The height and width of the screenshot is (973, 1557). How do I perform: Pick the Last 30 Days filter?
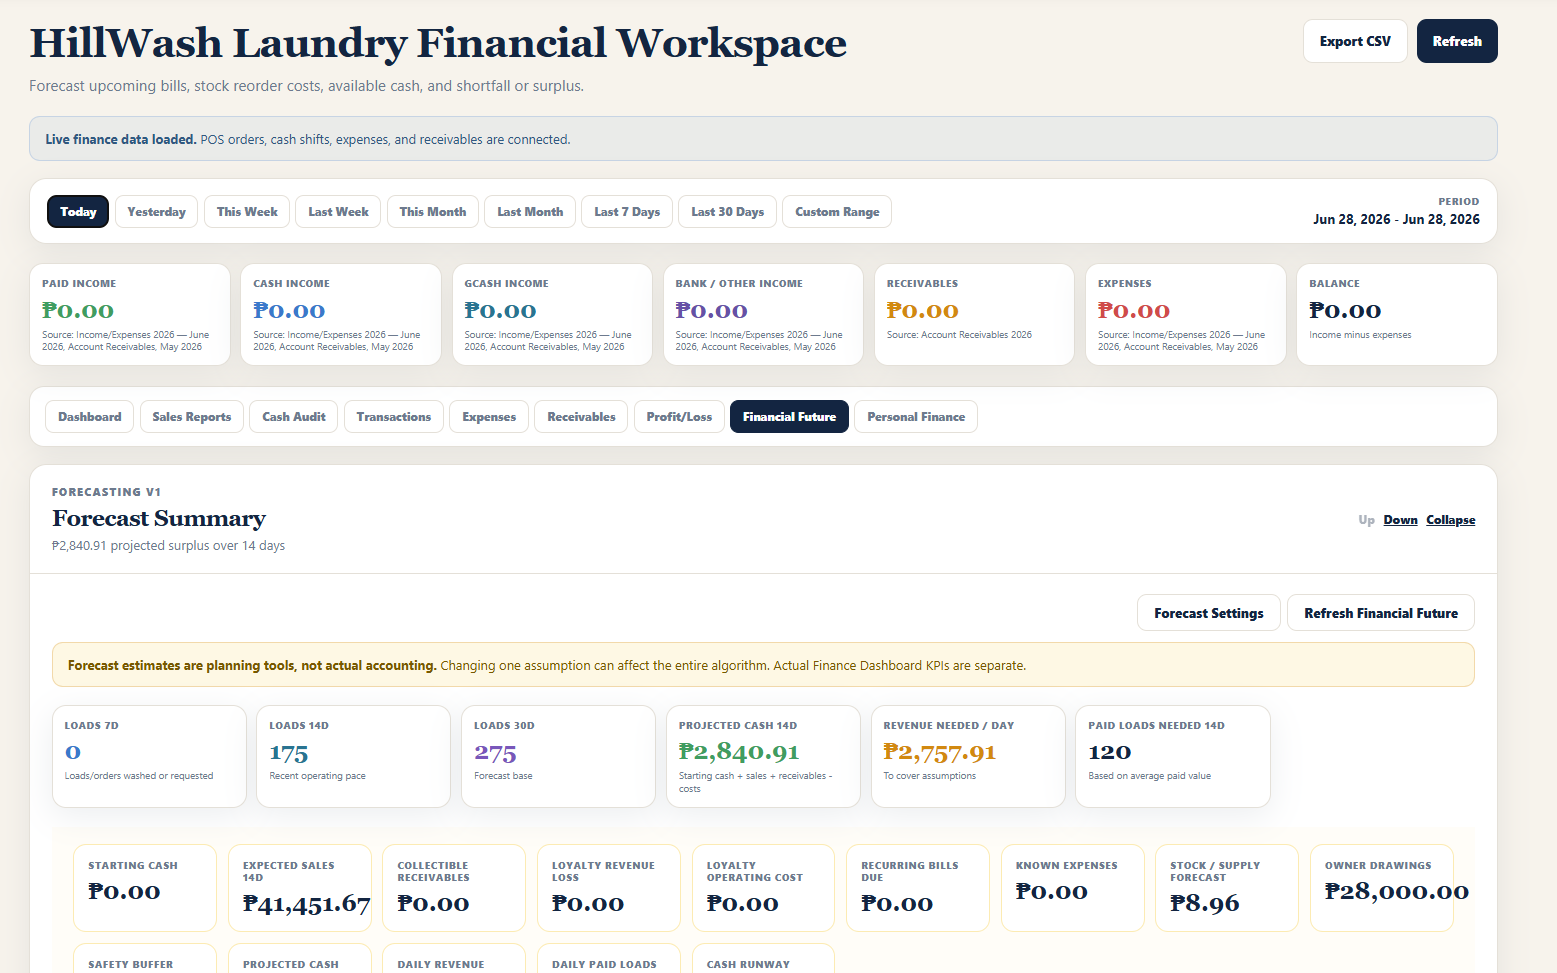727,212
